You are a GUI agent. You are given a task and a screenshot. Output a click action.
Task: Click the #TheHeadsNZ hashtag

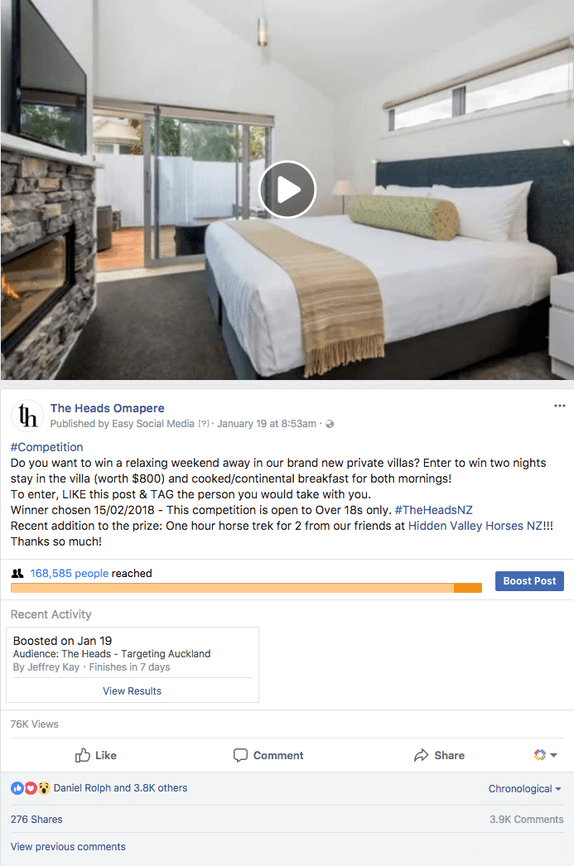click(434, 510)
